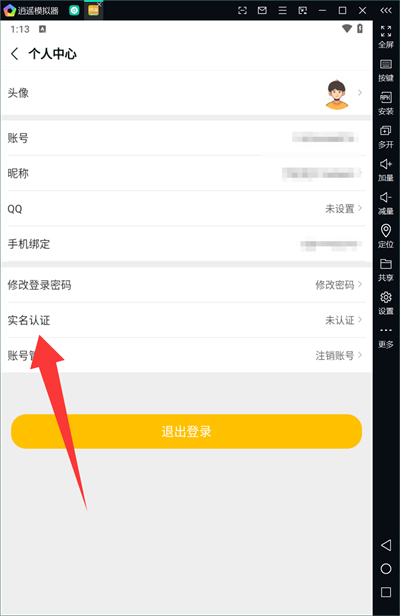Screen dimensions: 400x616
Task: Expand the 更多 more options
Action: point(385,337)
